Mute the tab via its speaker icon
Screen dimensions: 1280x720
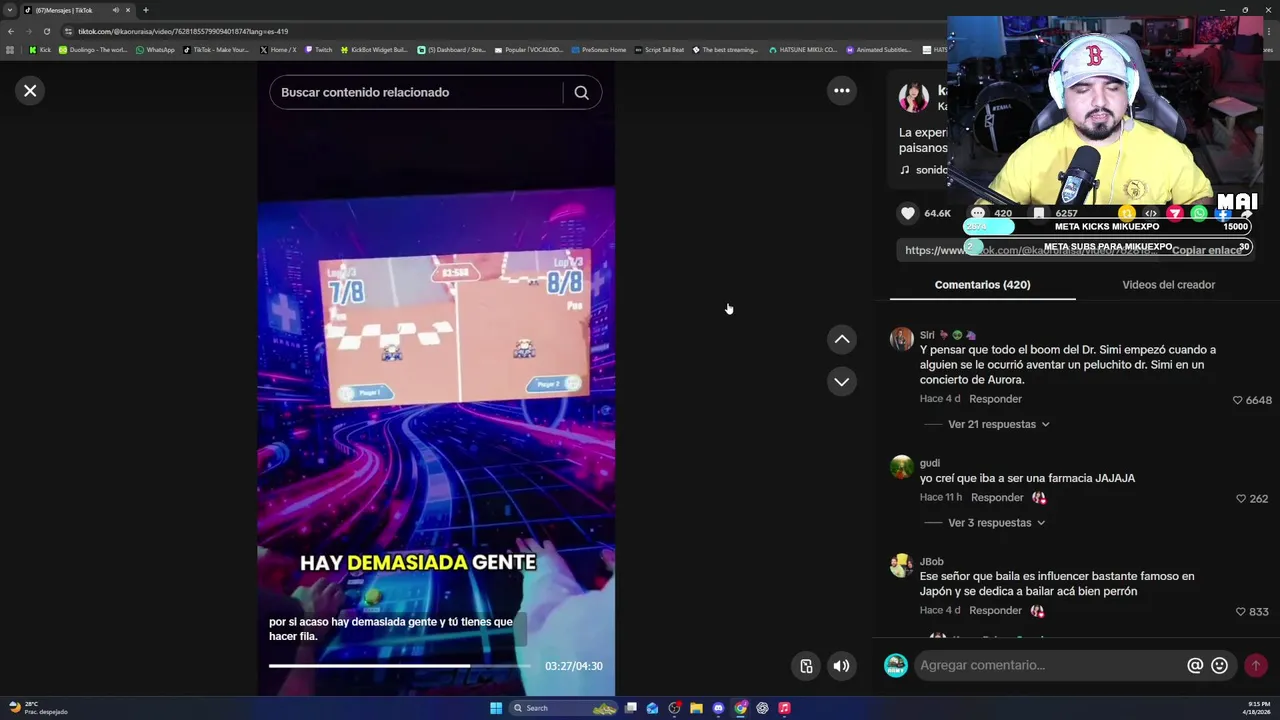click(115, 10)
